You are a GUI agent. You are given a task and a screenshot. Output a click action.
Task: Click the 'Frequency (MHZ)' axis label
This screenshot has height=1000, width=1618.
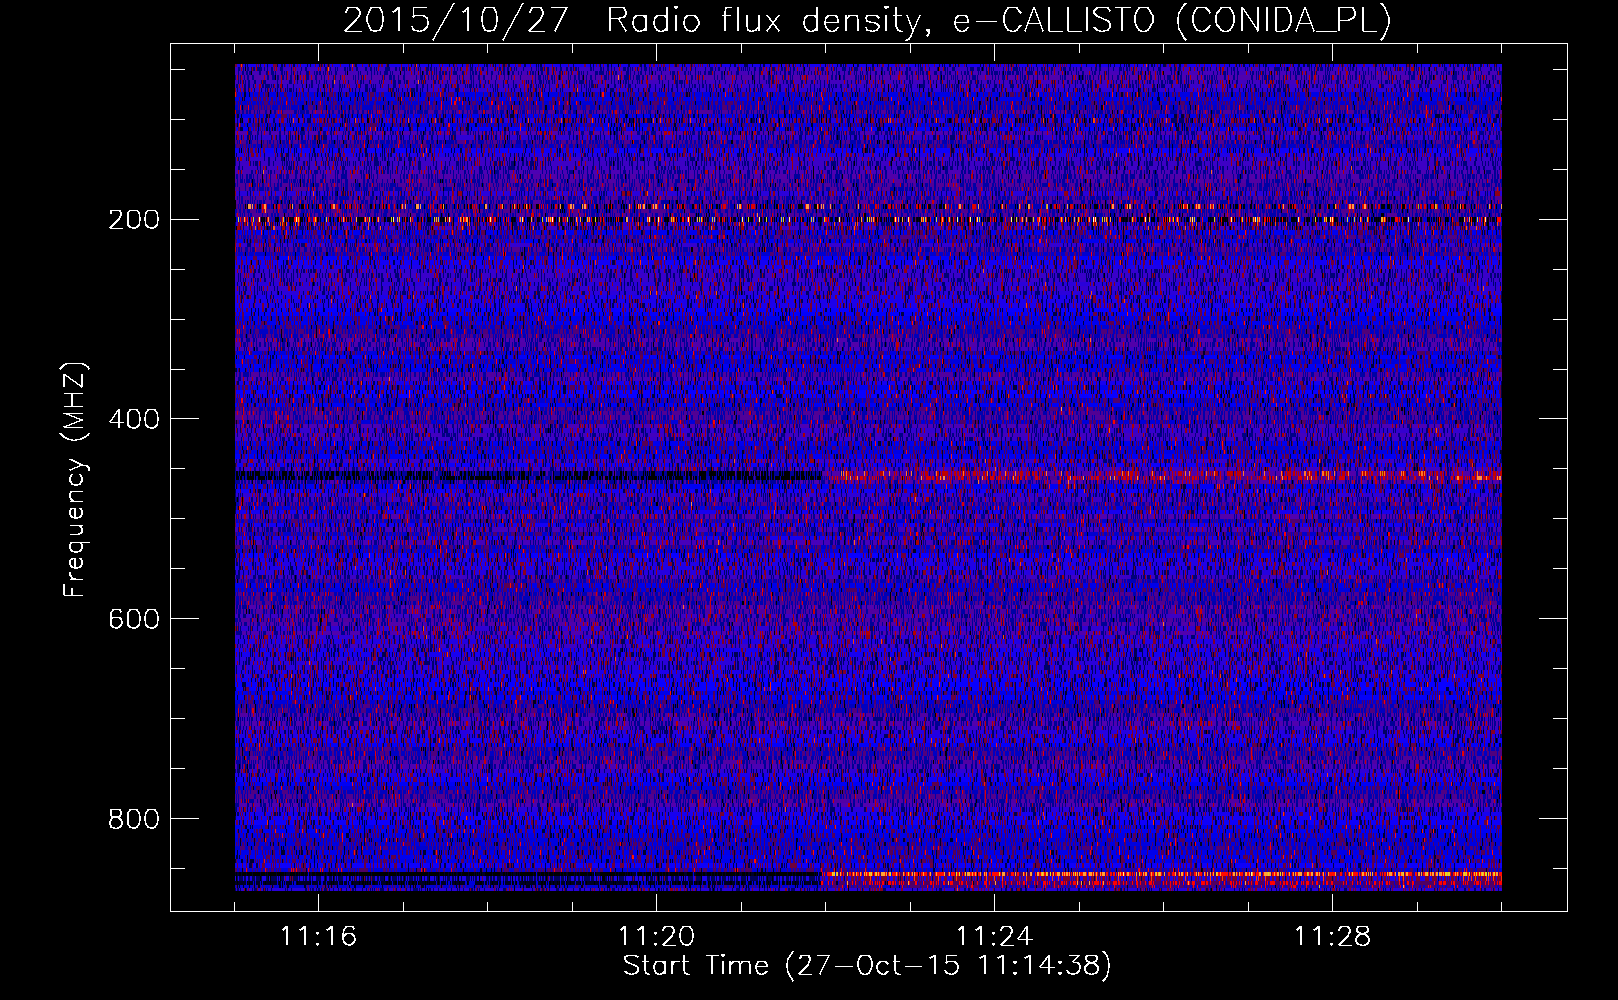pos(75,479)
